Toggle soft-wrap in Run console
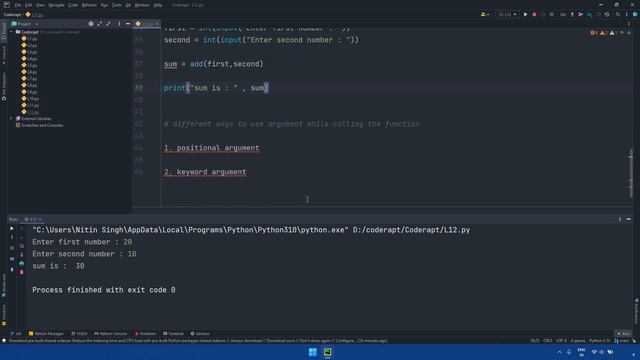Image resolution: width=640 pixels, height=360 pixels. [22, 246]
